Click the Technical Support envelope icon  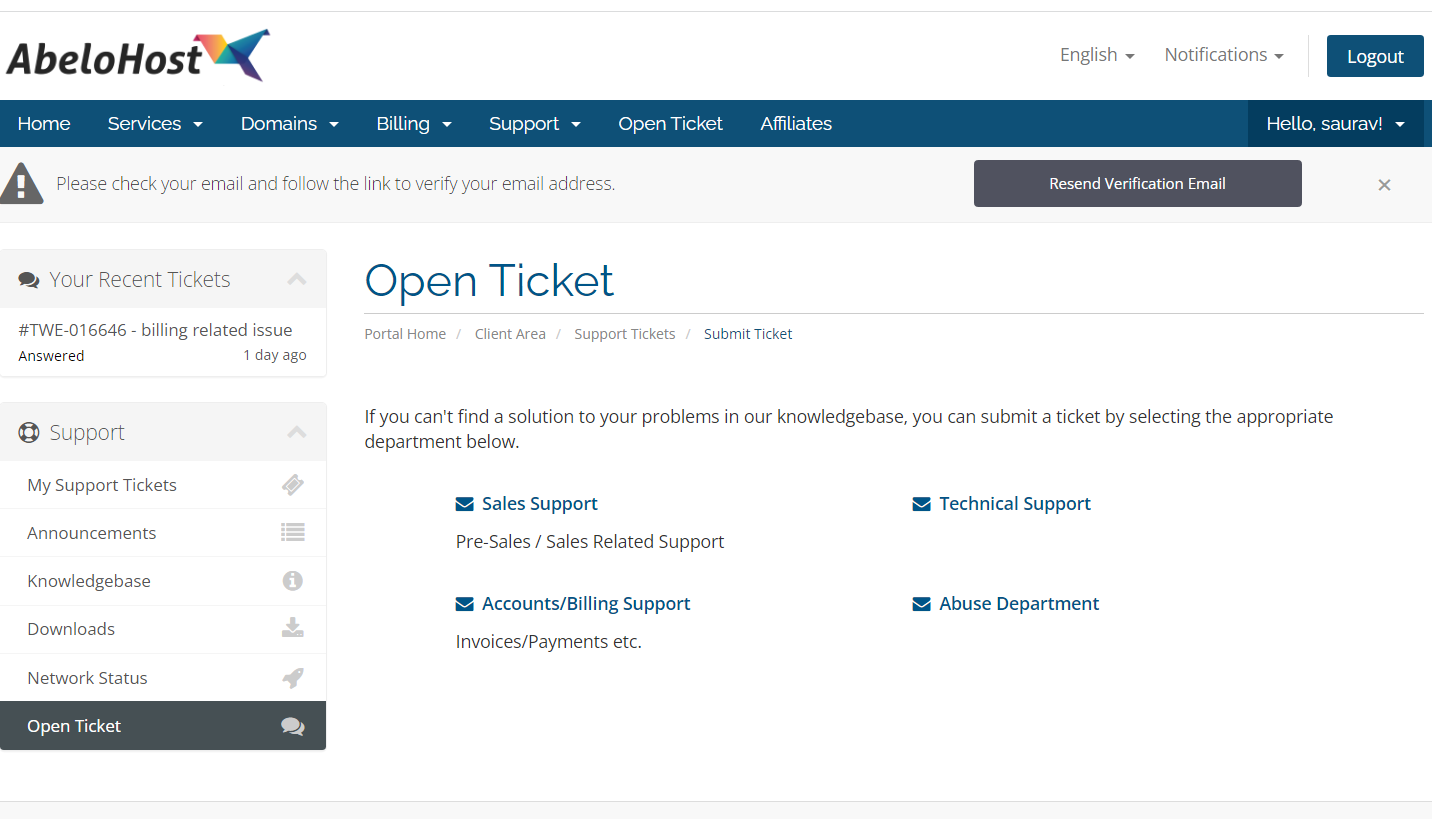pyautogui.click(x=921, y=503)
